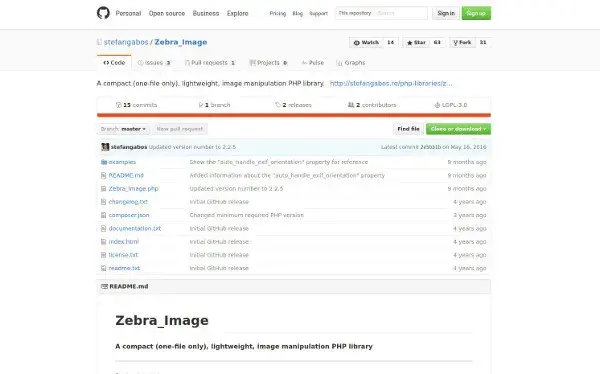Image resolution: width=600 pixels, height=374 pixels.
Task: Open the Graphs tab
Action: (x=351, y=63)
